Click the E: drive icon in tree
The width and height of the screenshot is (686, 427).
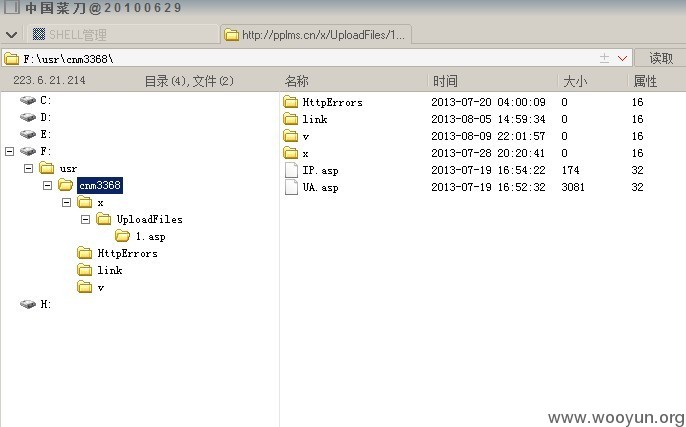tap(28, 134)
